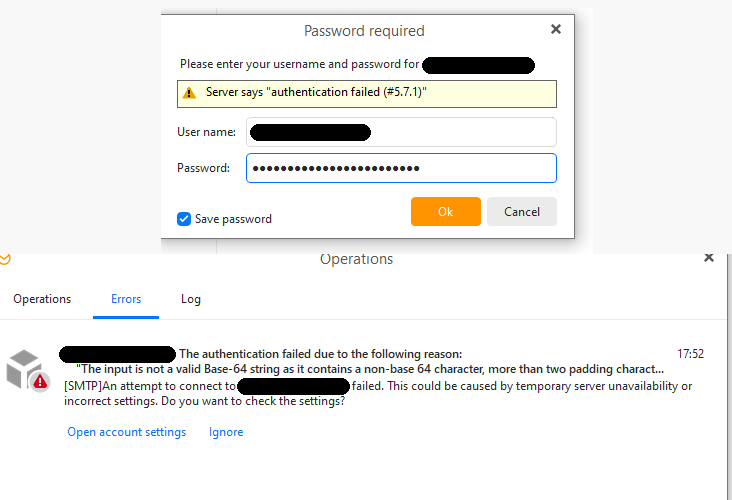Confirm credentials with the Ok button
This screenshot has width=732, height=500.
(x=446, y=211)
